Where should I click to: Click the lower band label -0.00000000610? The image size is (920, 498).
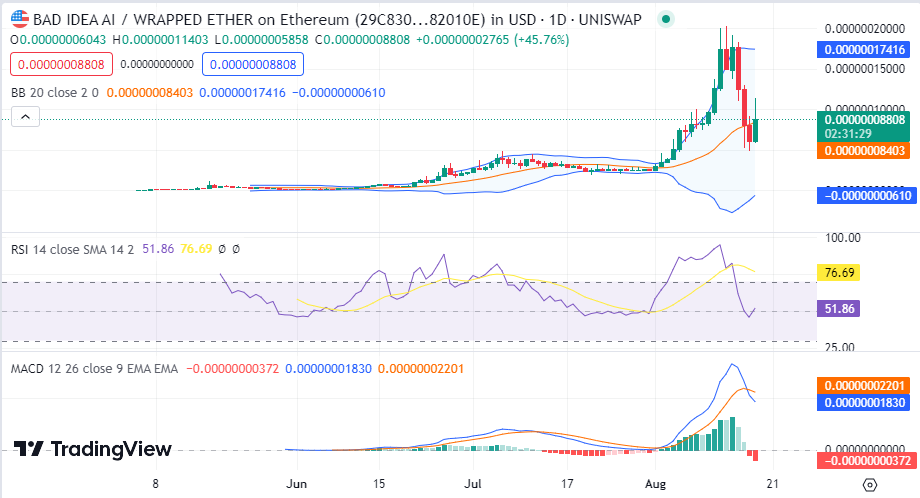click(x=867, y=195)
